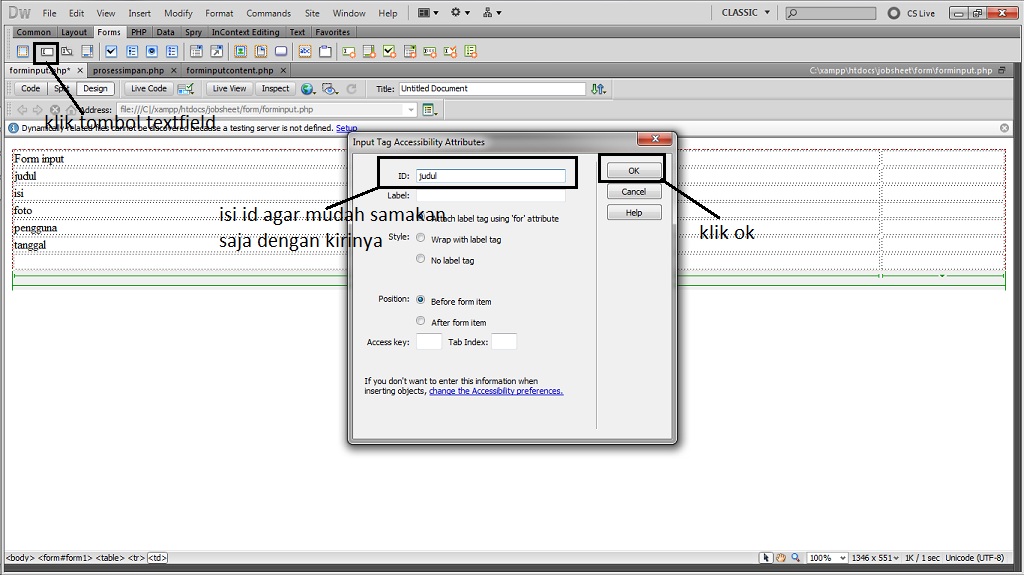This screenshot has width=1024, height=575.
Task: Open the Extend Dreamweaver gear dropdown
Action: 460,12
